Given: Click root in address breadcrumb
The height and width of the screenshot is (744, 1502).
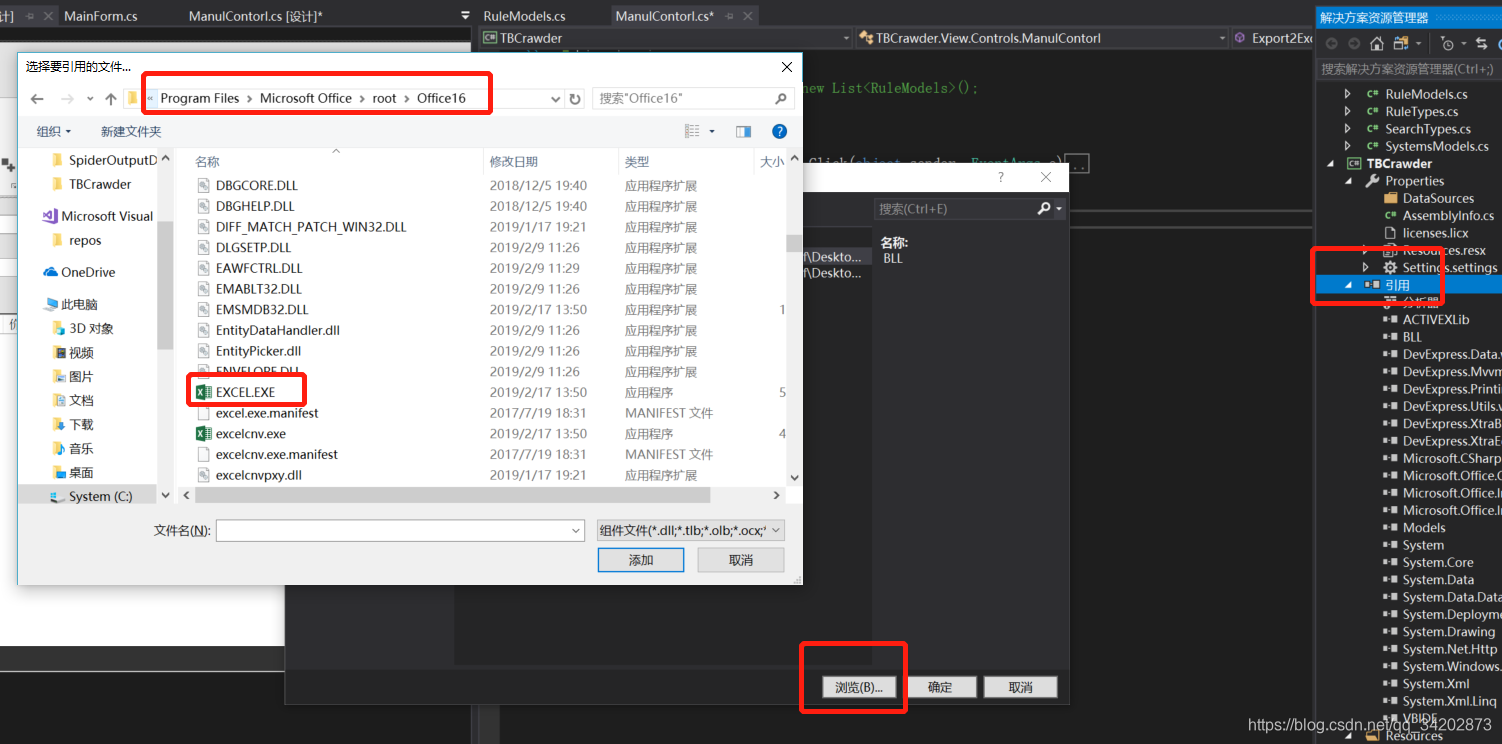Looking at the screenshot, I should click(x=385, y=98).
